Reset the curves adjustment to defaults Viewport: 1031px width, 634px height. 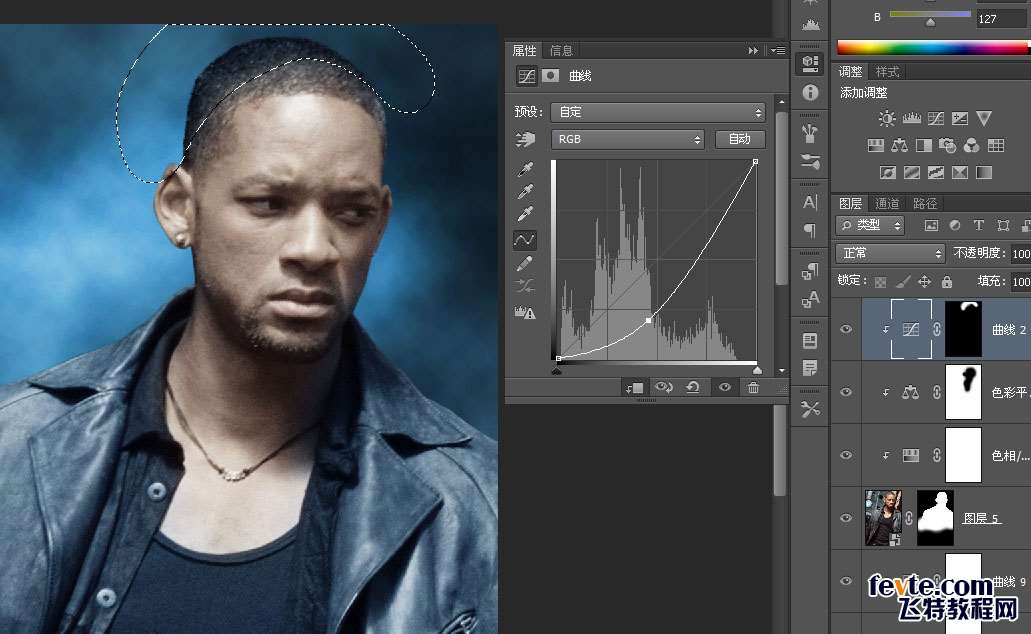(693, 388)
